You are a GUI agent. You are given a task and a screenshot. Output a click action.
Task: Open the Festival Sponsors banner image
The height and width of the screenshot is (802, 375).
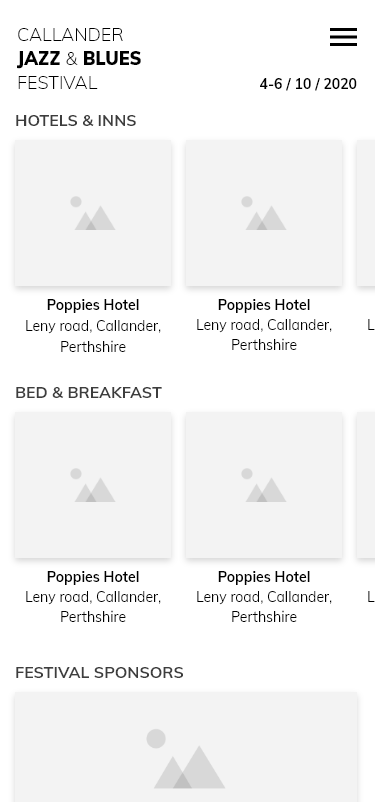(186, 747)
